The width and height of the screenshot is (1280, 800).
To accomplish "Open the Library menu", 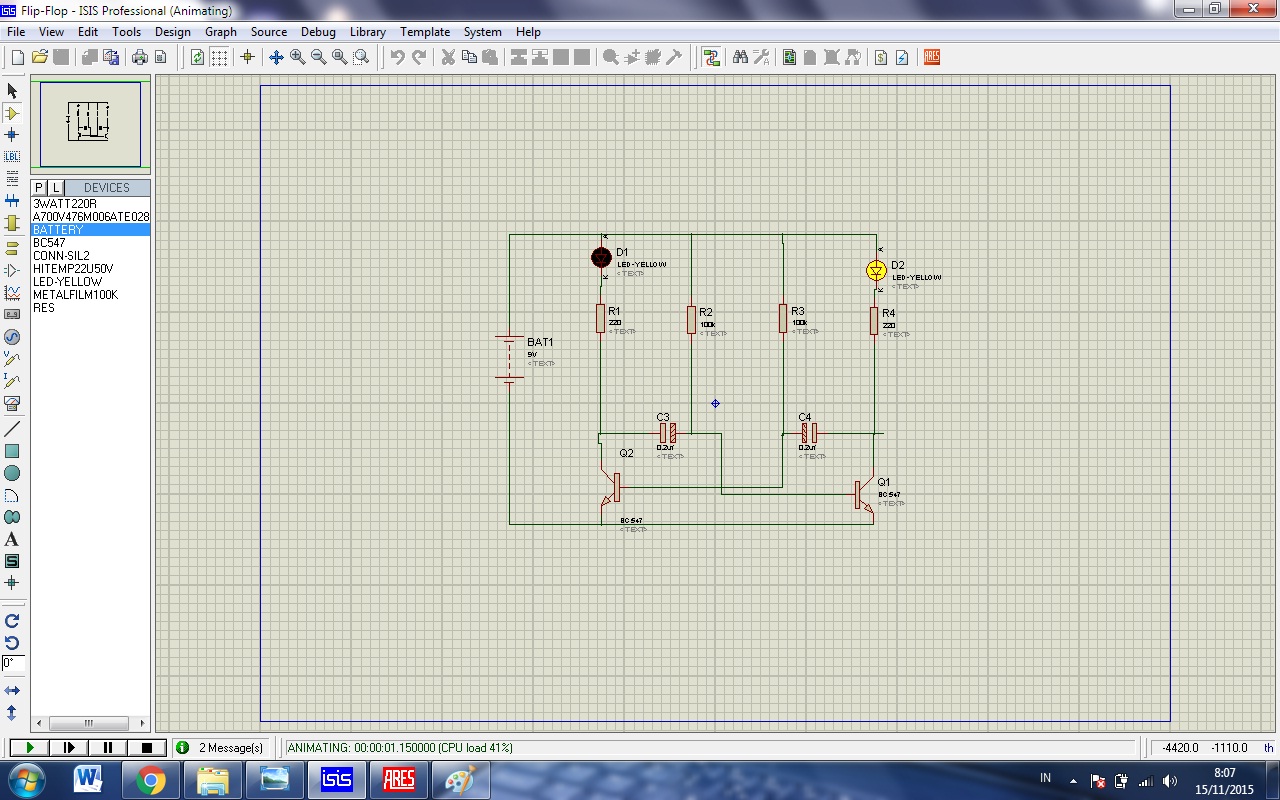I will (367, 31).
